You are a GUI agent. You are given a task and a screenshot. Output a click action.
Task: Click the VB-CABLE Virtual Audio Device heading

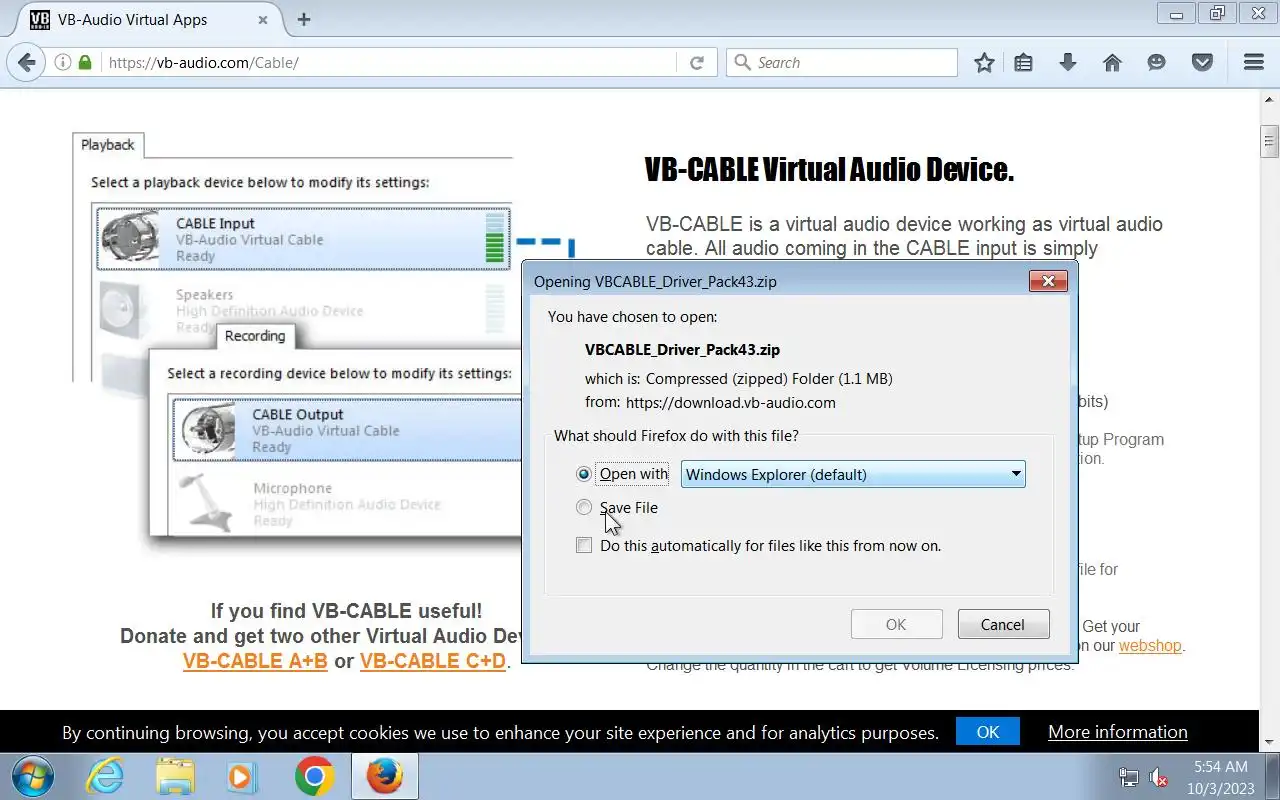(829, 169)
